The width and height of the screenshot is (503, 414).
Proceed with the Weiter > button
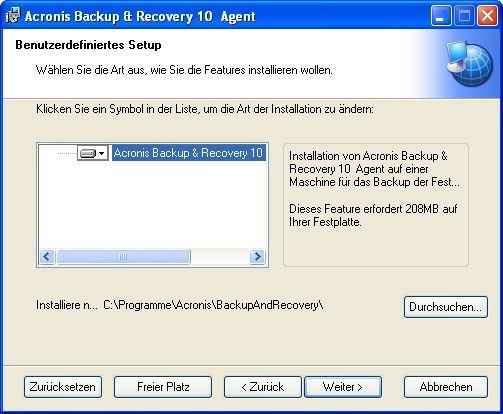(x=343, y=387)
